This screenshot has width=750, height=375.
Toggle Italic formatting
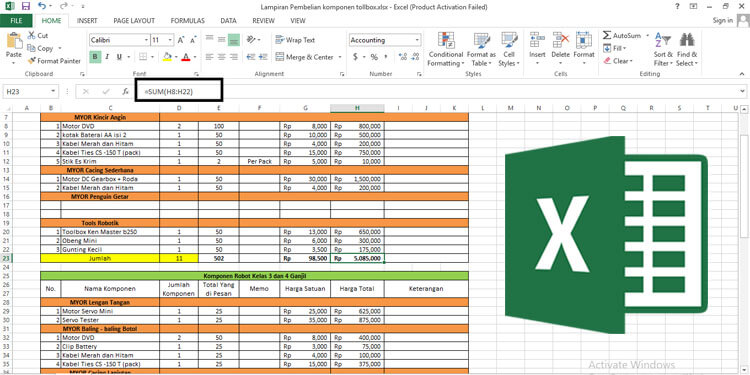pyautogui.click(x=107, y=57)
